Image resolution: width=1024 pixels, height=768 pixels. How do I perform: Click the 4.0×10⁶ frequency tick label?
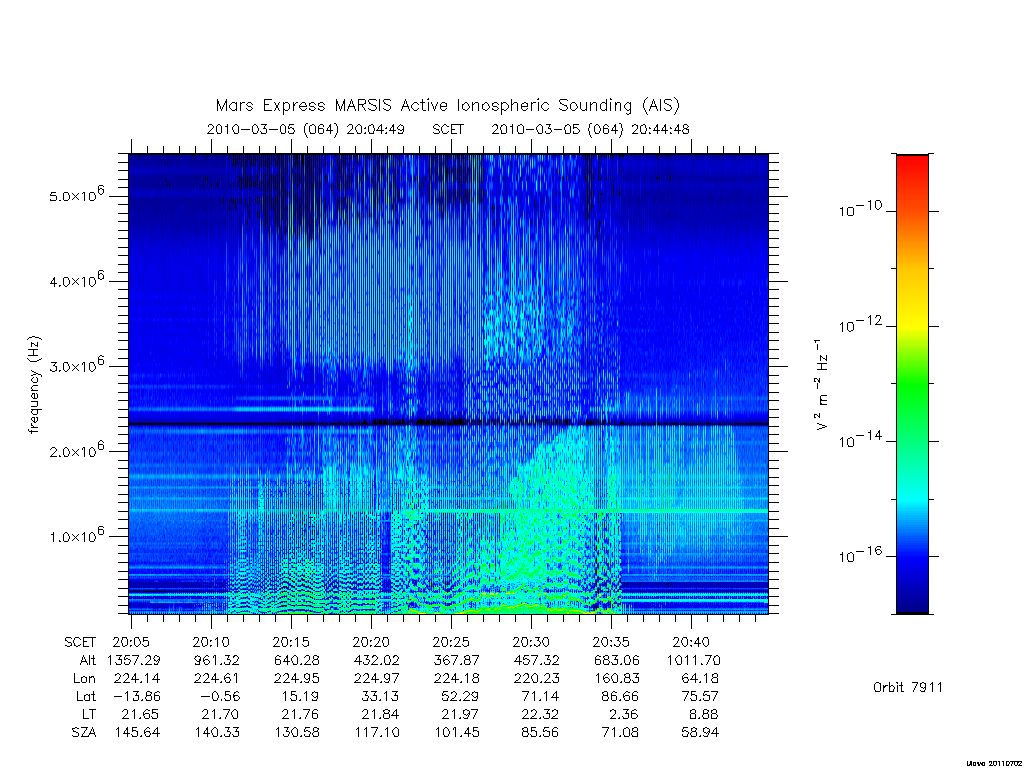click(x=76, y=280)
